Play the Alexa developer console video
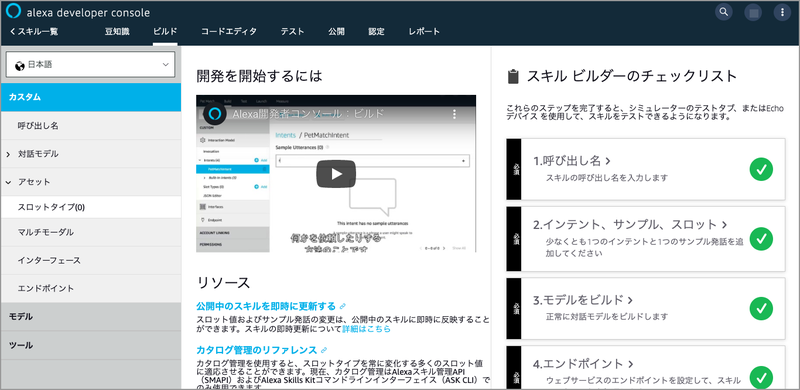The height and width of the screenshot is (390, 800). [336, 174]
